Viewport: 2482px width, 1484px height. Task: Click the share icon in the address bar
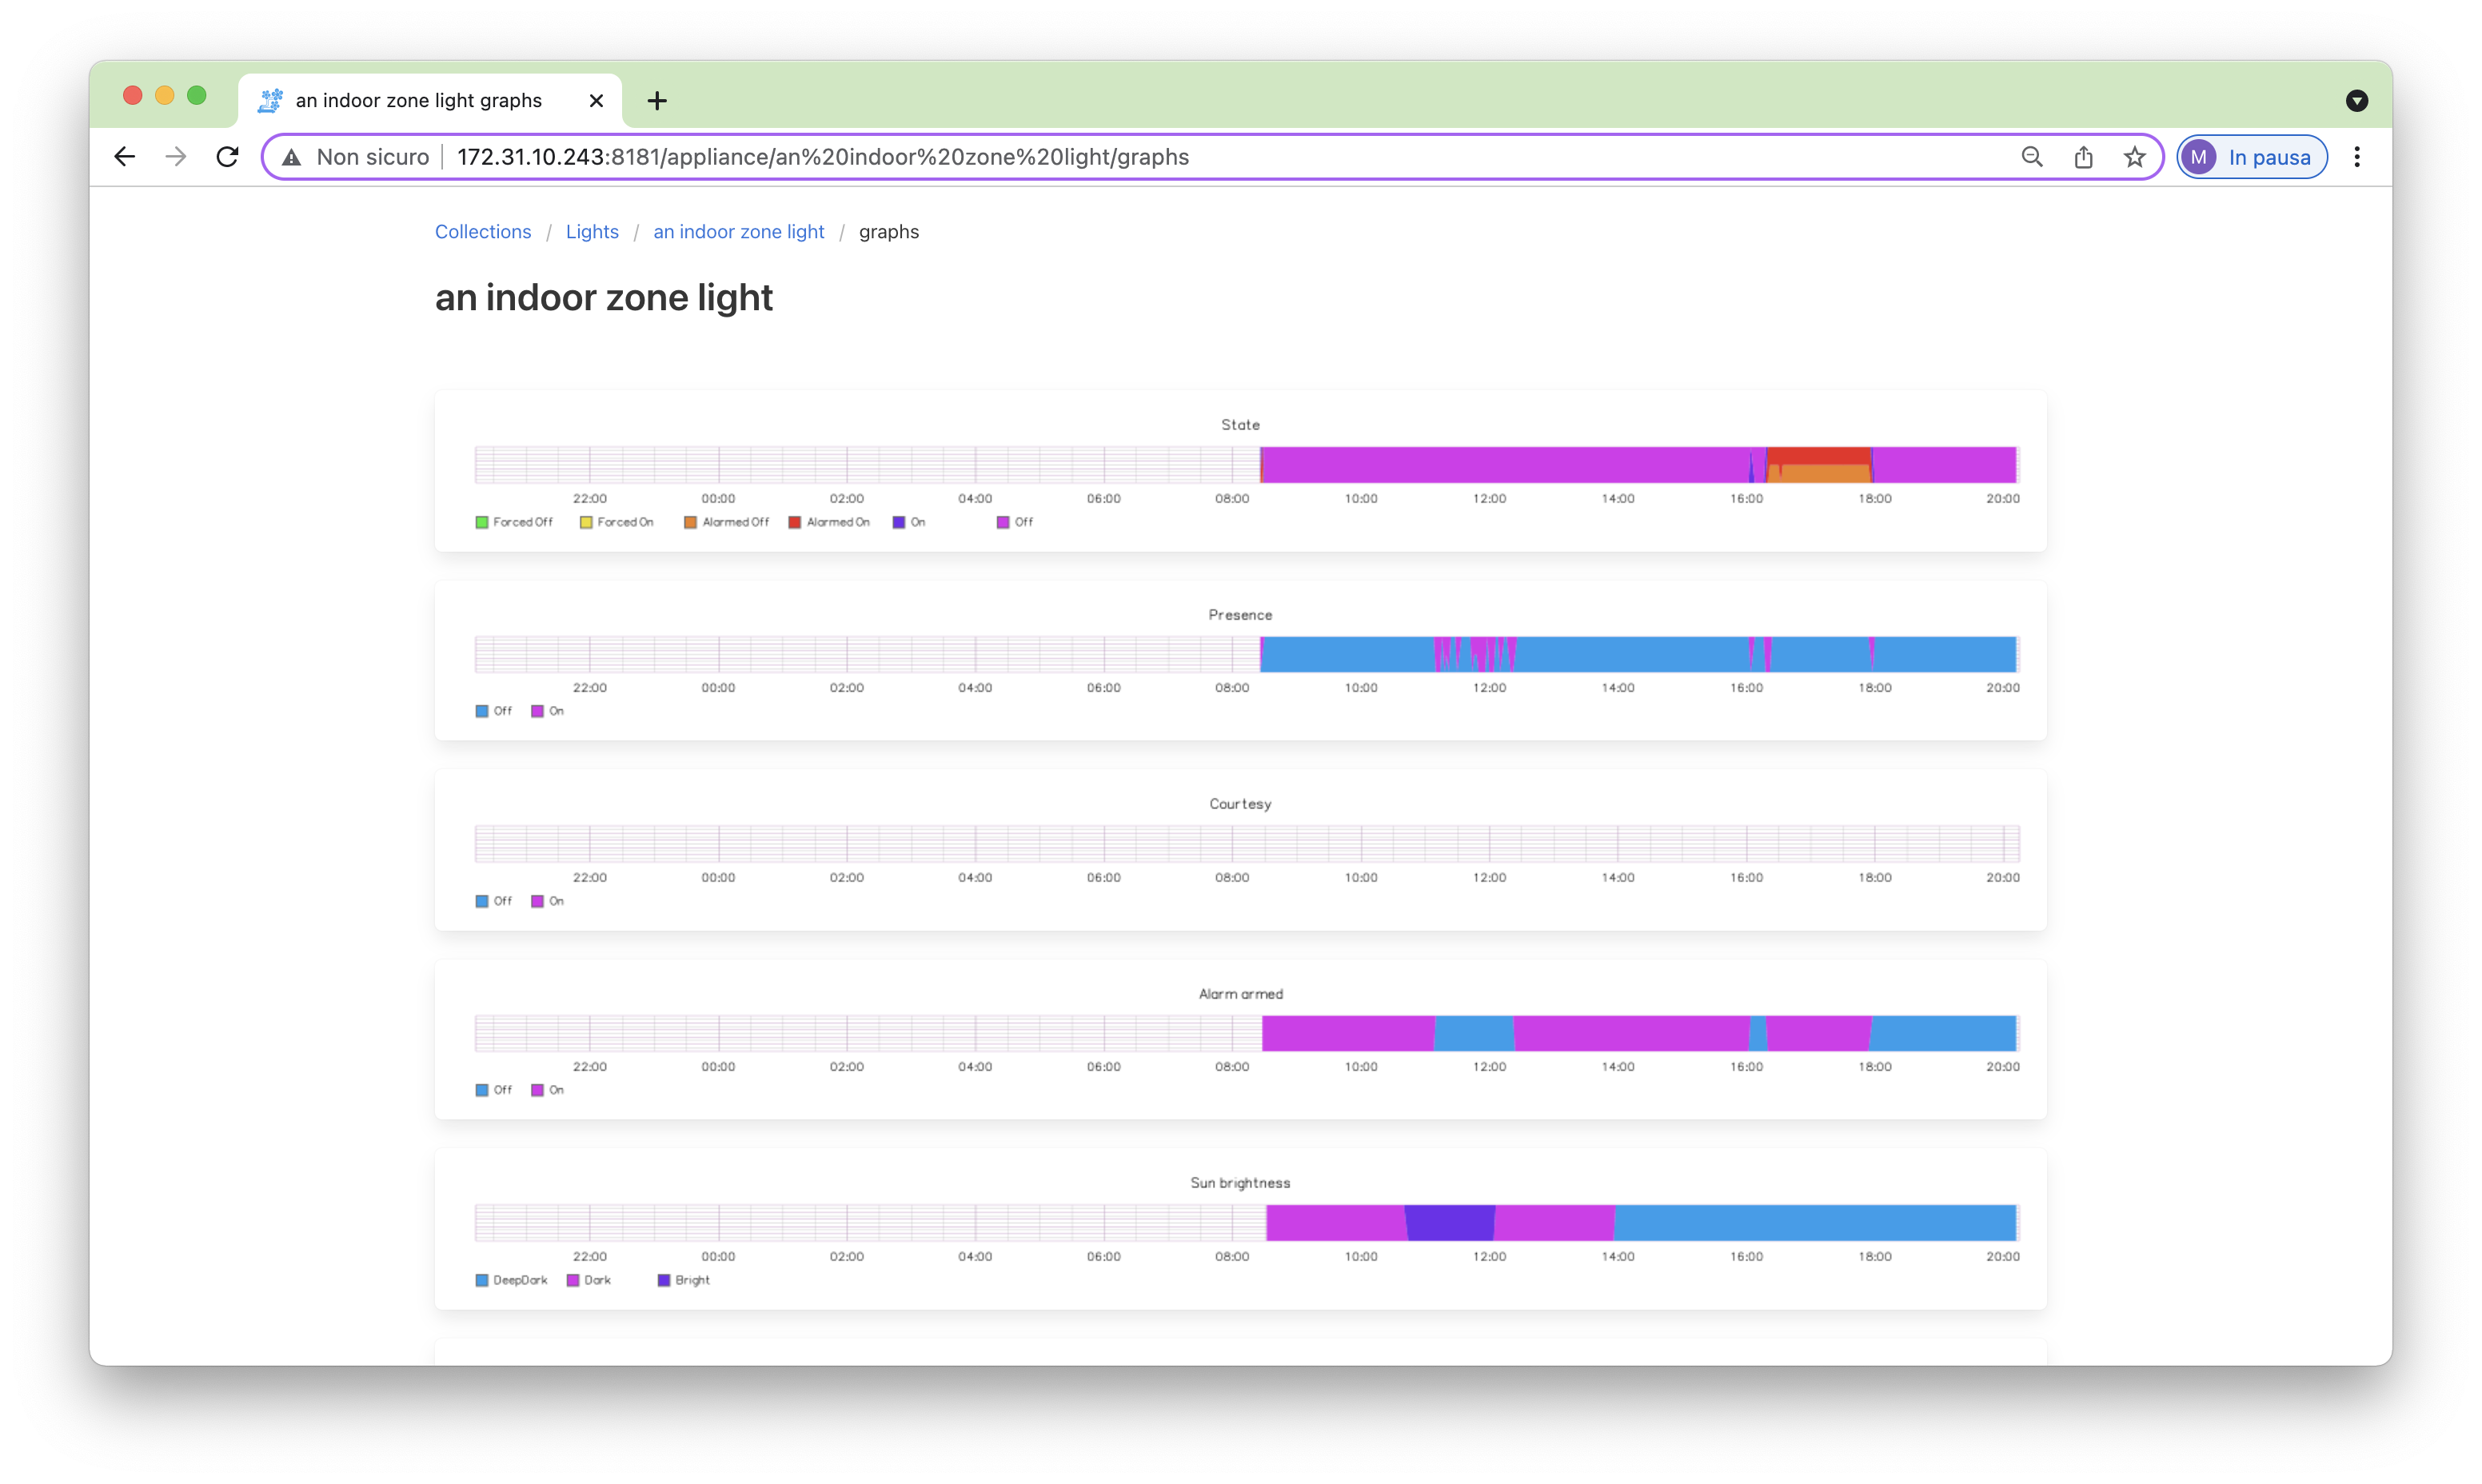pos(2083,157)
